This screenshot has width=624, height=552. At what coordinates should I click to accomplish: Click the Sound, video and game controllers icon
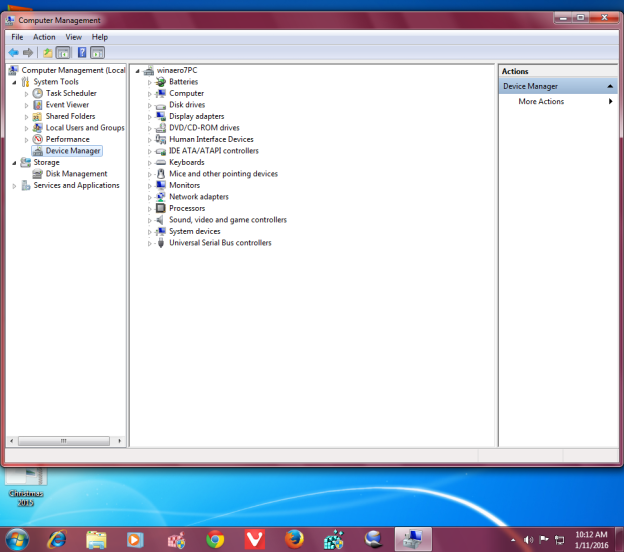point(160,220)
